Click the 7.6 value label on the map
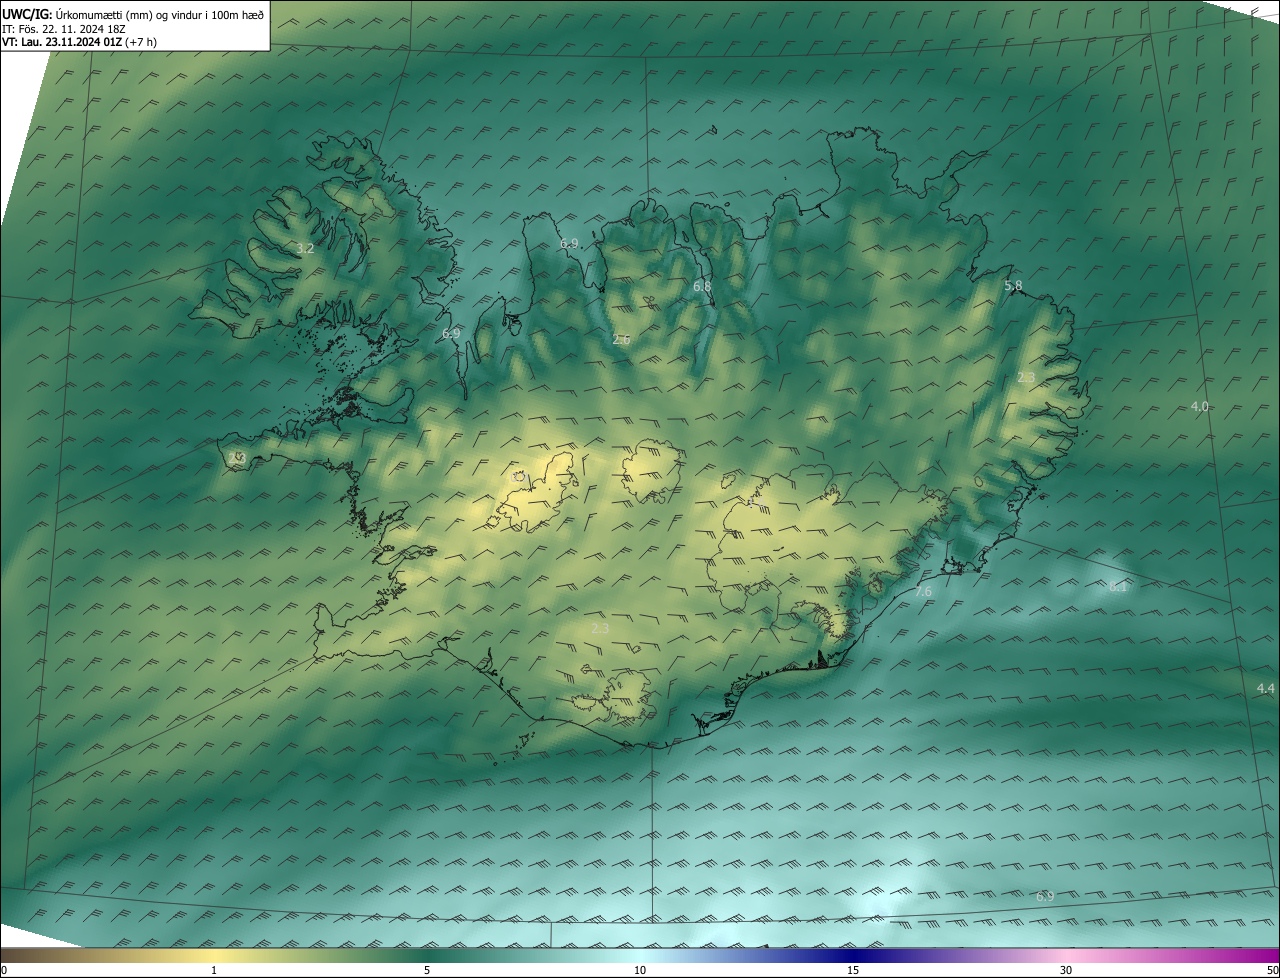Viewport: 1280px width, 978px height. pos(923,591)
